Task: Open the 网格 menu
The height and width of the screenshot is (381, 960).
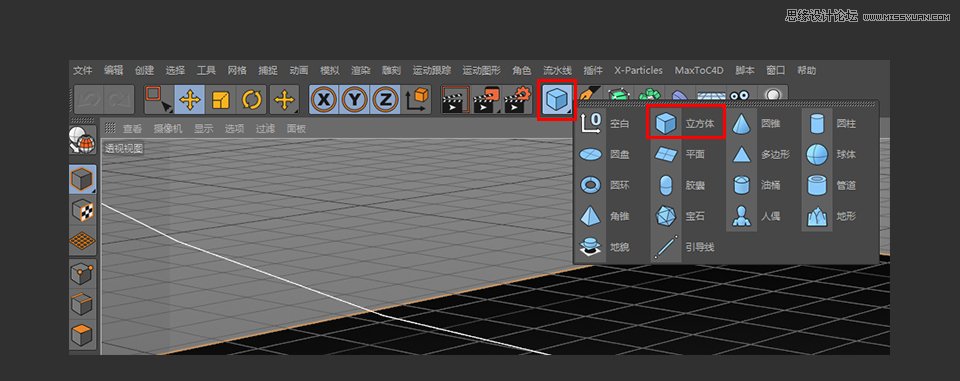Action: coord(237,70)
